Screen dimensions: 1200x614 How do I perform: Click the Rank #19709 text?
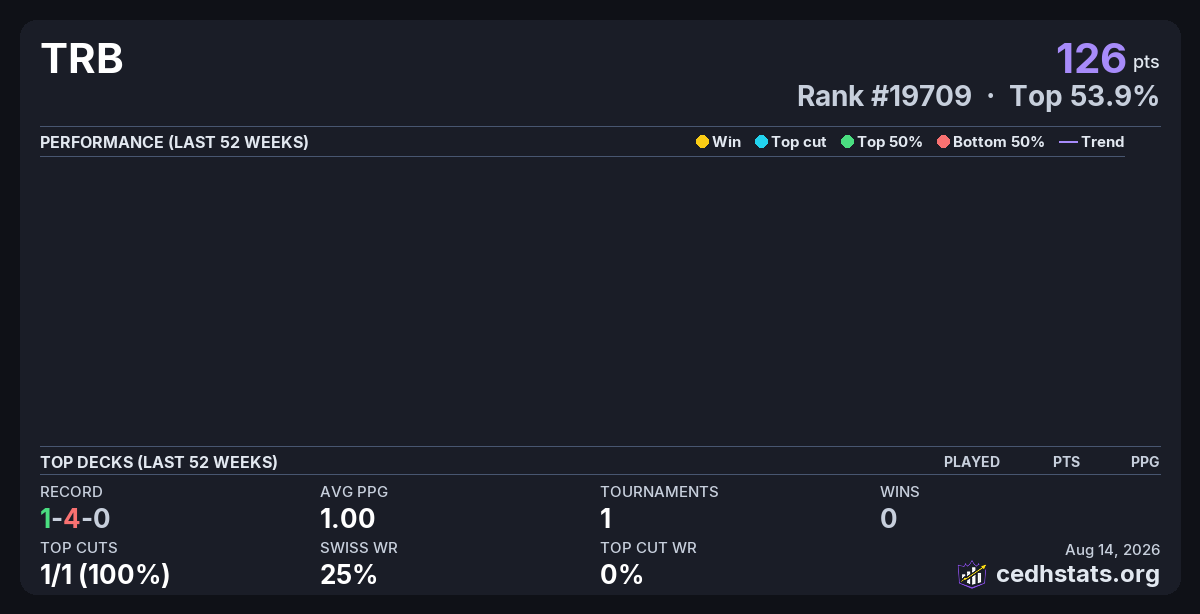[884, 96]
